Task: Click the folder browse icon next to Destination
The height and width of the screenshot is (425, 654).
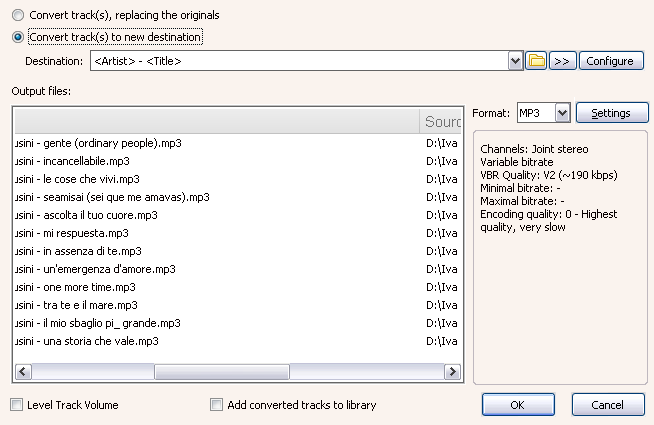Action: point(537,61)
